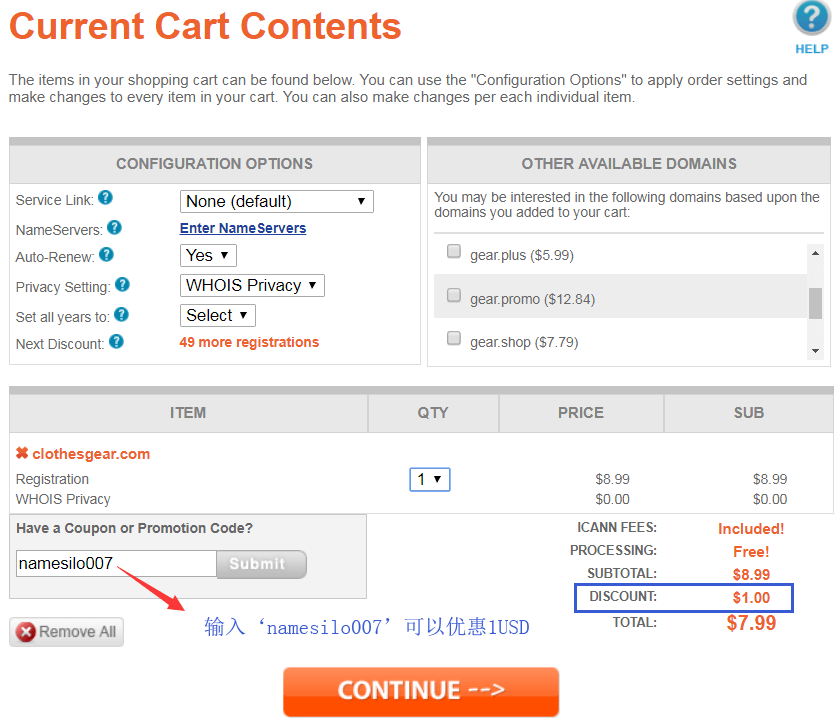Check the gear.plus domain checkbox
This screenshot has height=722, width=836.
tap(454, 251)
